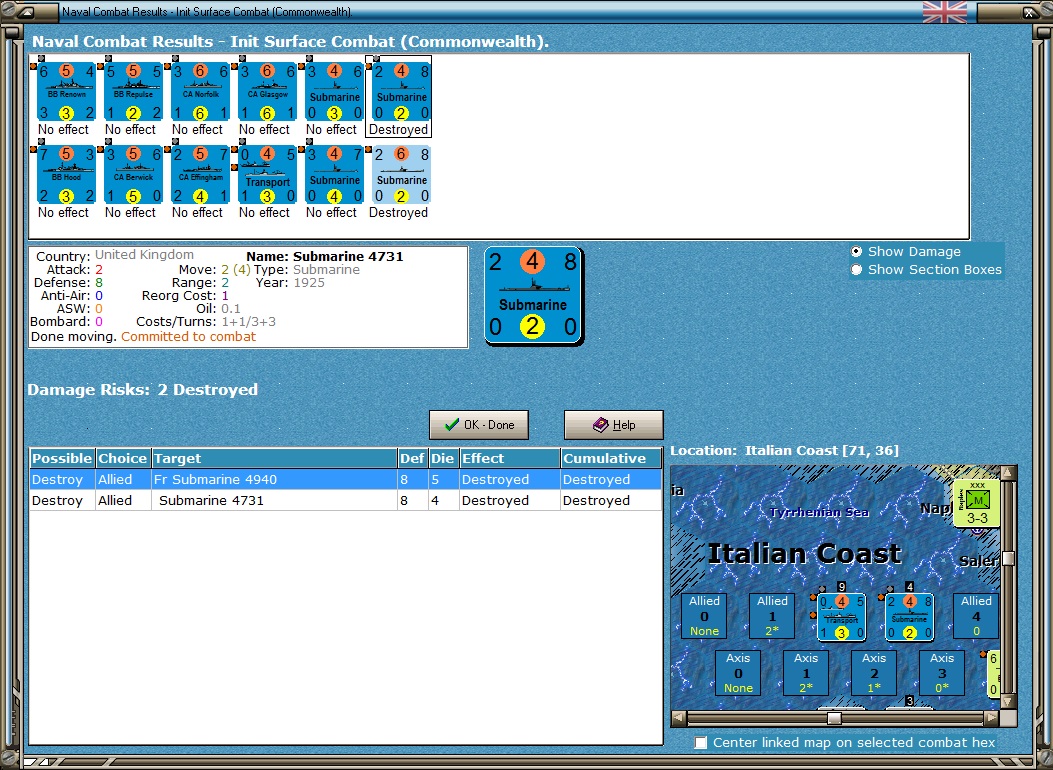
Task: Click the Allied 0 None section box
Action: click(x=704, y=616)
